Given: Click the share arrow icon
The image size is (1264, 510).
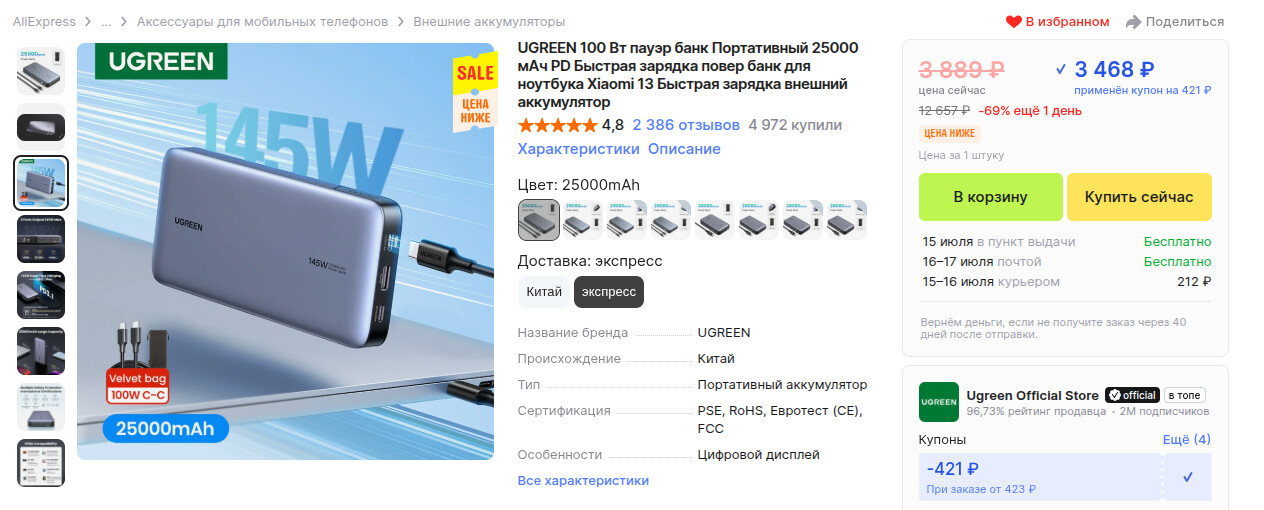Looking at the screenshot, I should 1133,22.
